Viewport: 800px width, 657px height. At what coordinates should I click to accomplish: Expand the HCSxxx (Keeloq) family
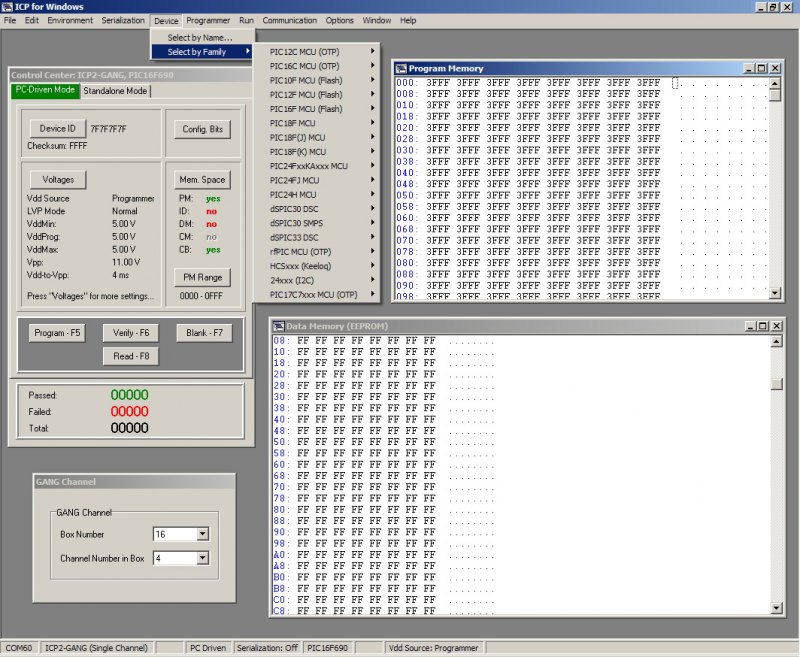316,266
